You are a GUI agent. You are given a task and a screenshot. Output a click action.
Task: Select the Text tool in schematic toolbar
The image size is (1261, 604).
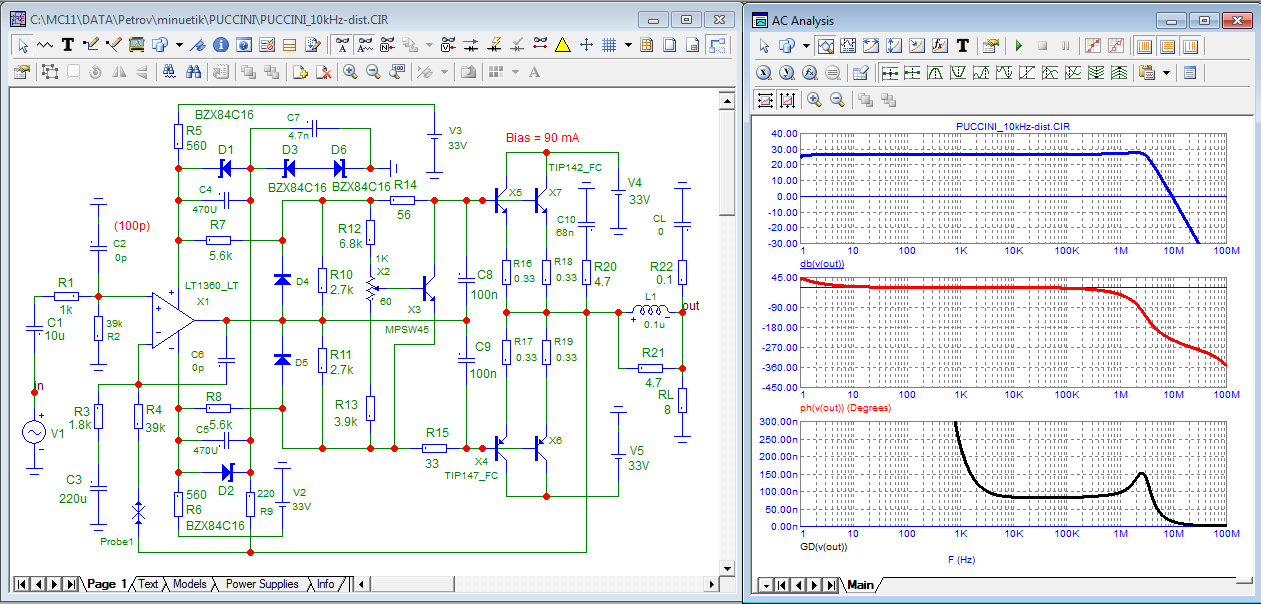(x=68, y=45)
